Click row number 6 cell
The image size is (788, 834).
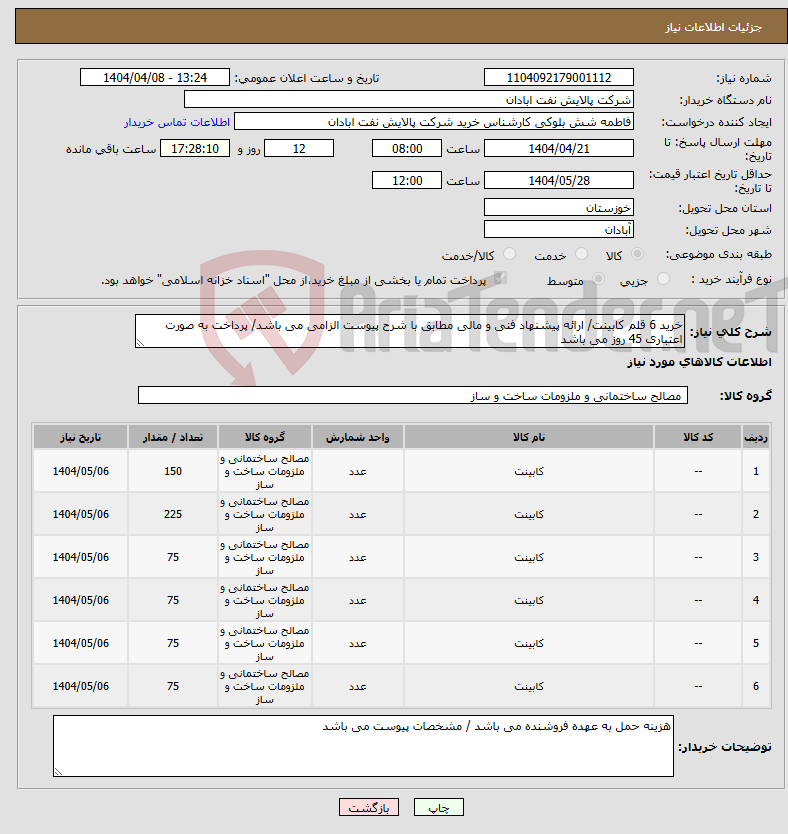pos(756,686)
